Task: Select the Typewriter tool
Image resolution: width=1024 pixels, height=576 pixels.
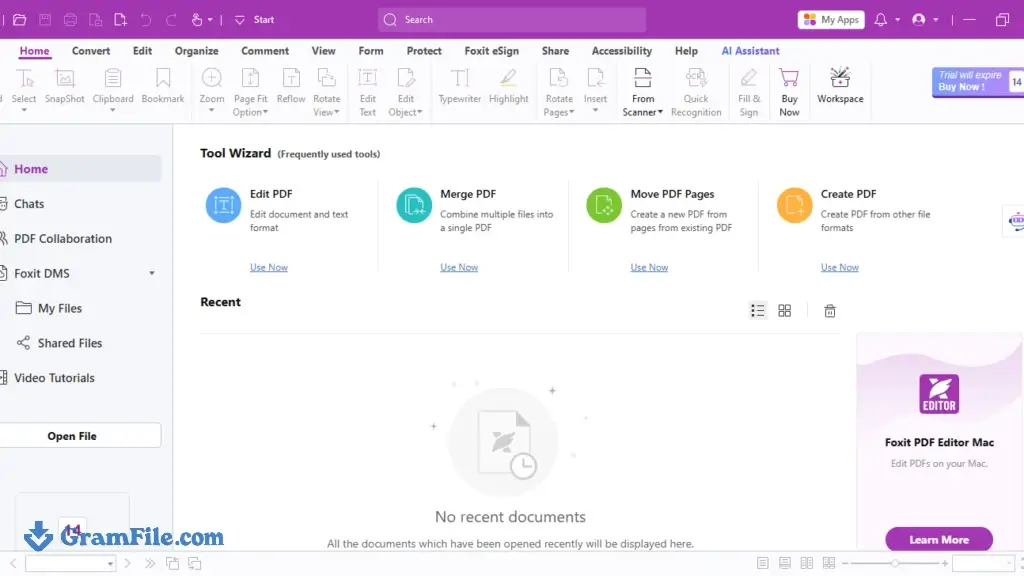Action: (459, 86)
